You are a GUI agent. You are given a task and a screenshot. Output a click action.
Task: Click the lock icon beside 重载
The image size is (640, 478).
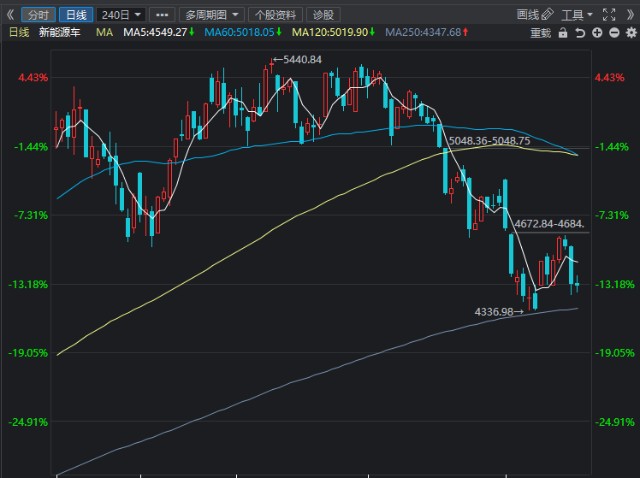tap(561, 33)
